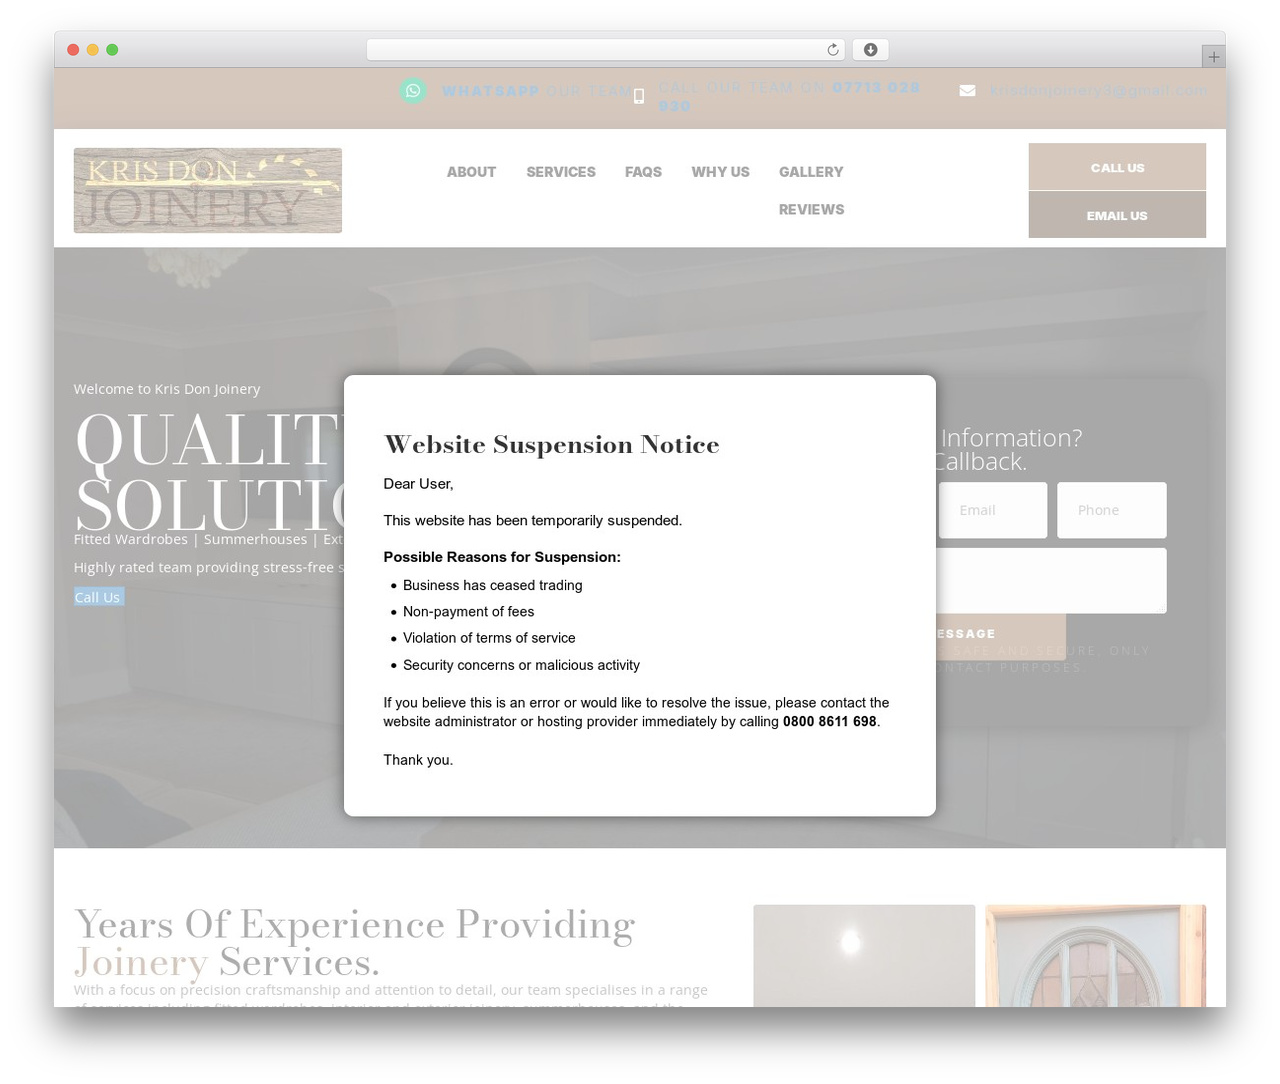Open the Services menu item
This screenshot has height=1084, width=1280.
(561, 172)
